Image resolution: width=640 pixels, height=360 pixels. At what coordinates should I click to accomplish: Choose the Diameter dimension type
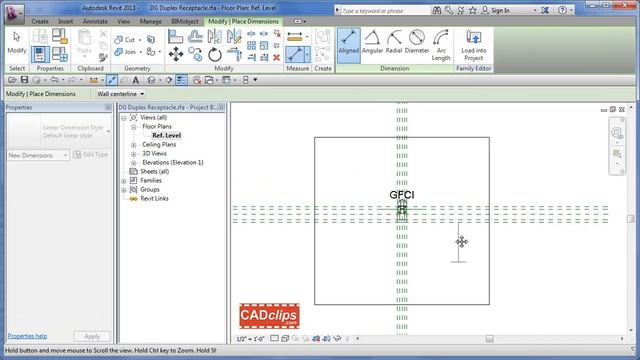click(x=417, y=43)
